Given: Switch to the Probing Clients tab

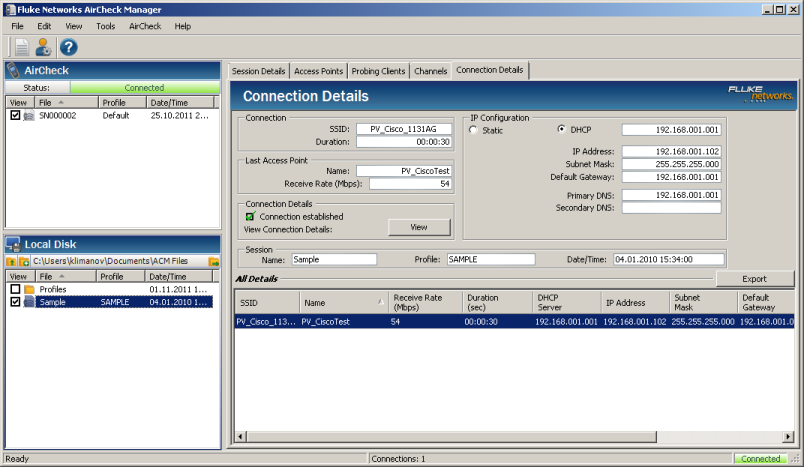Looking at the screenshot, I should click(378, 71).
